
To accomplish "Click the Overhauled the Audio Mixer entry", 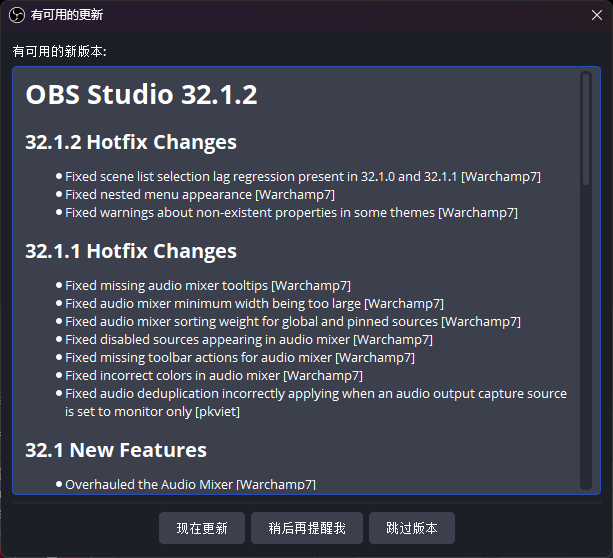I will pyautogui.click(x=190, y=484).
